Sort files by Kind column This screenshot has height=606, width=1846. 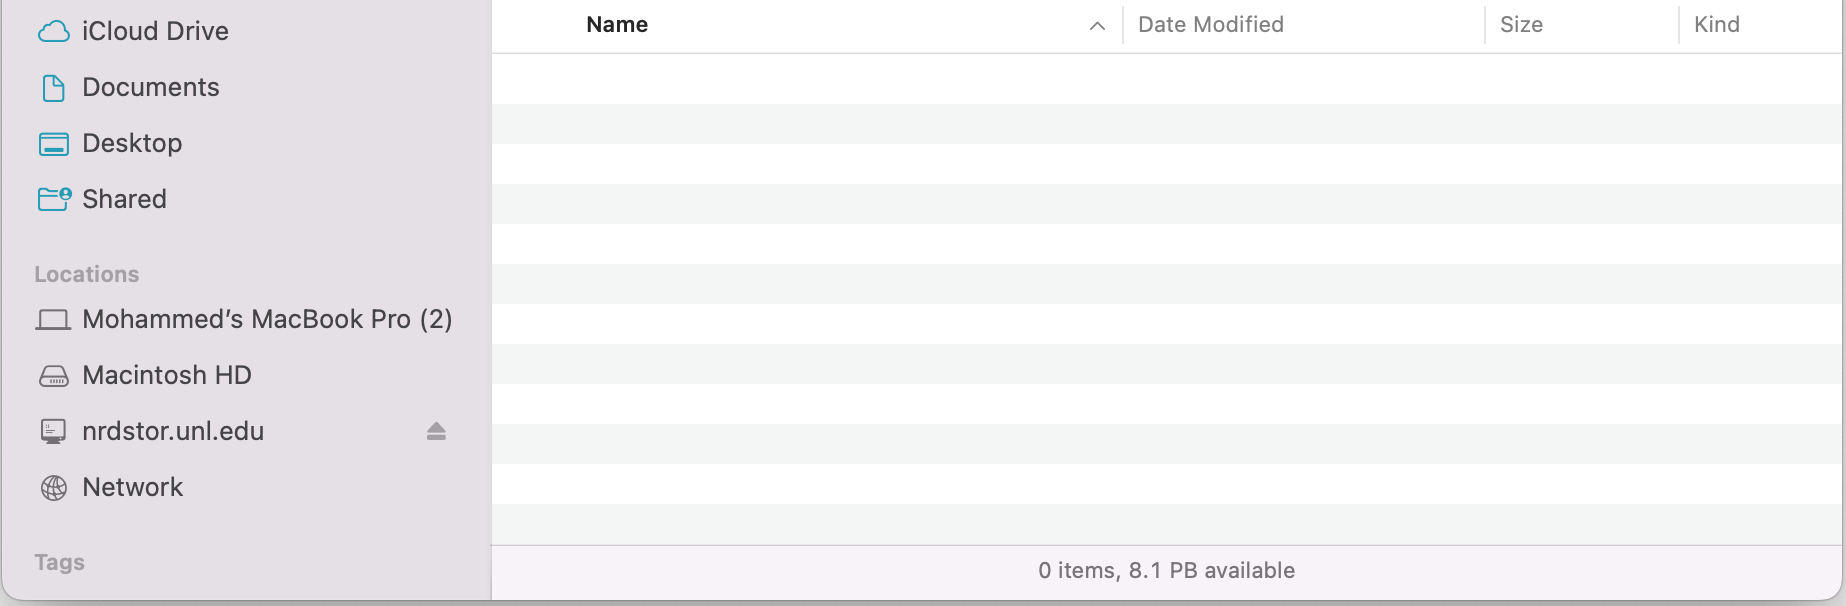click(1717, 25)
